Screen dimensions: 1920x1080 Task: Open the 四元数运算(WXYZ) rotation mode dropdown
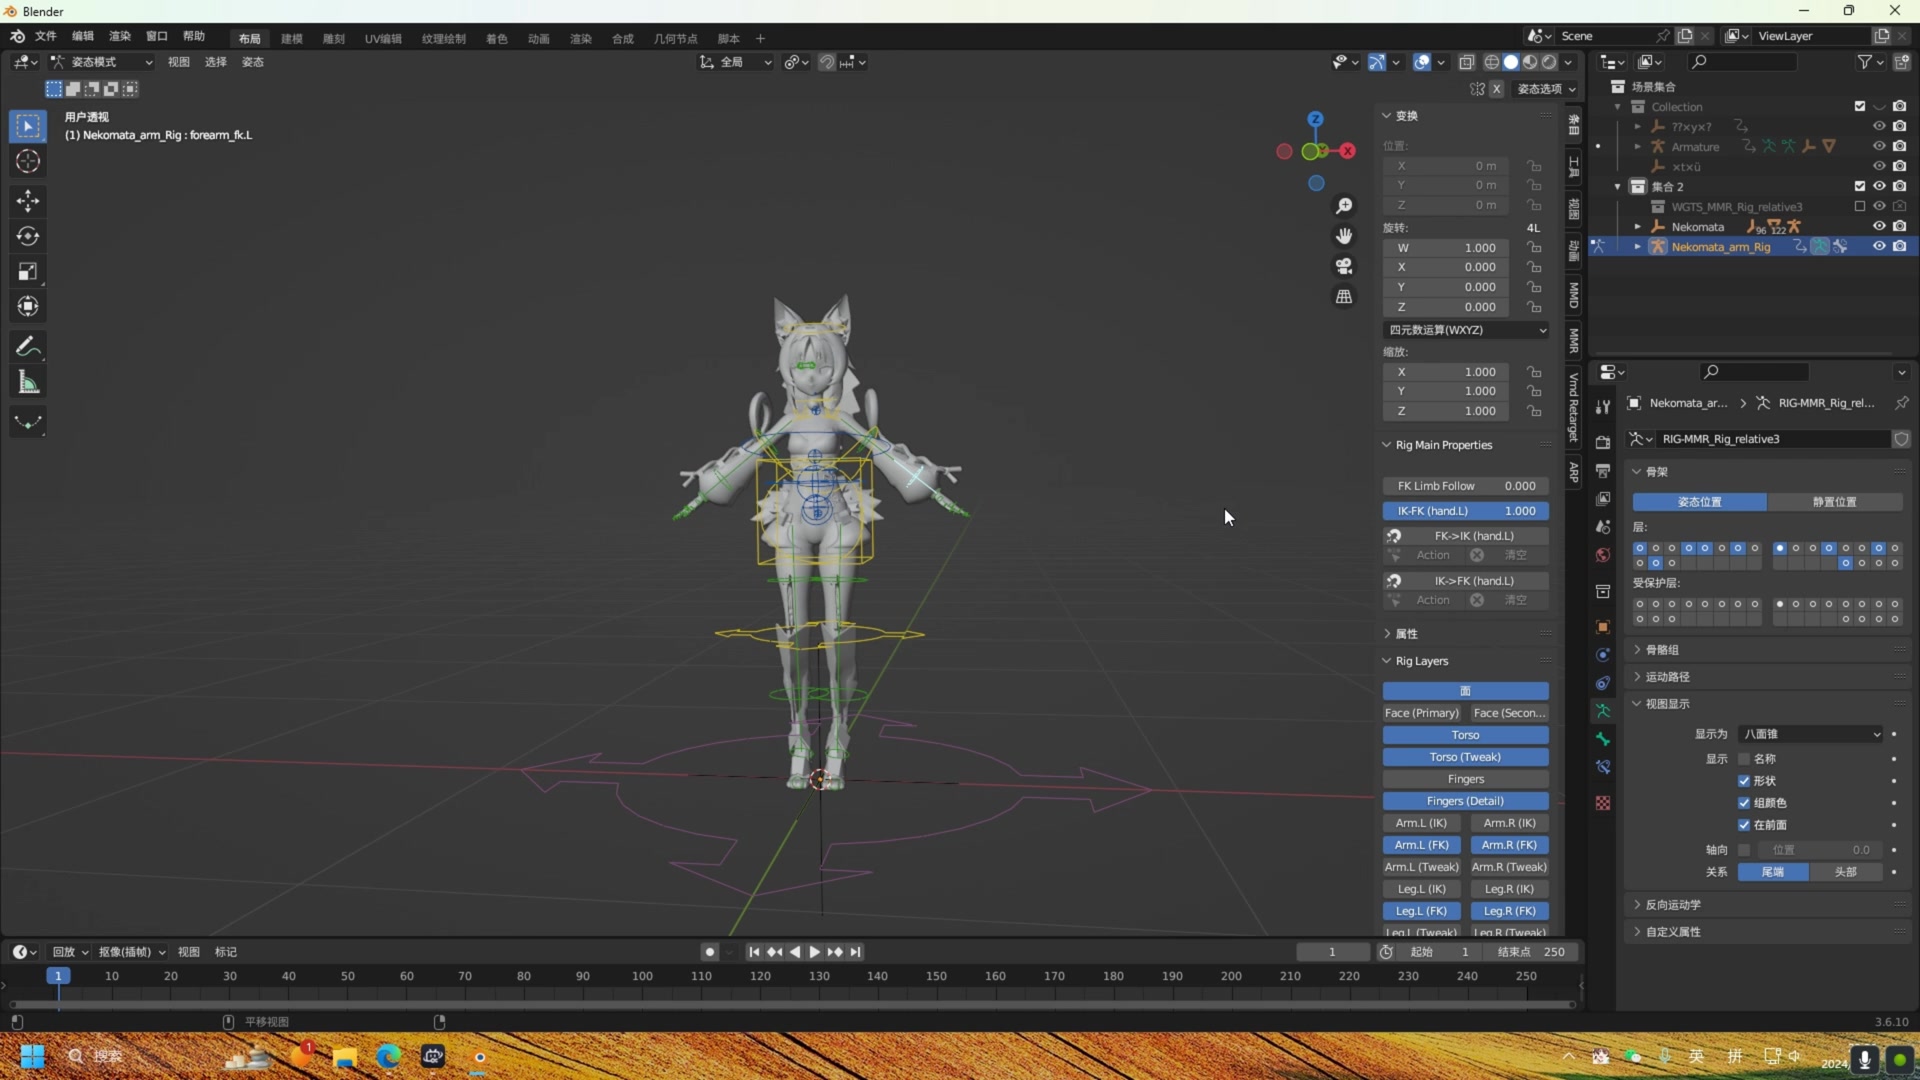(1466, 330)
